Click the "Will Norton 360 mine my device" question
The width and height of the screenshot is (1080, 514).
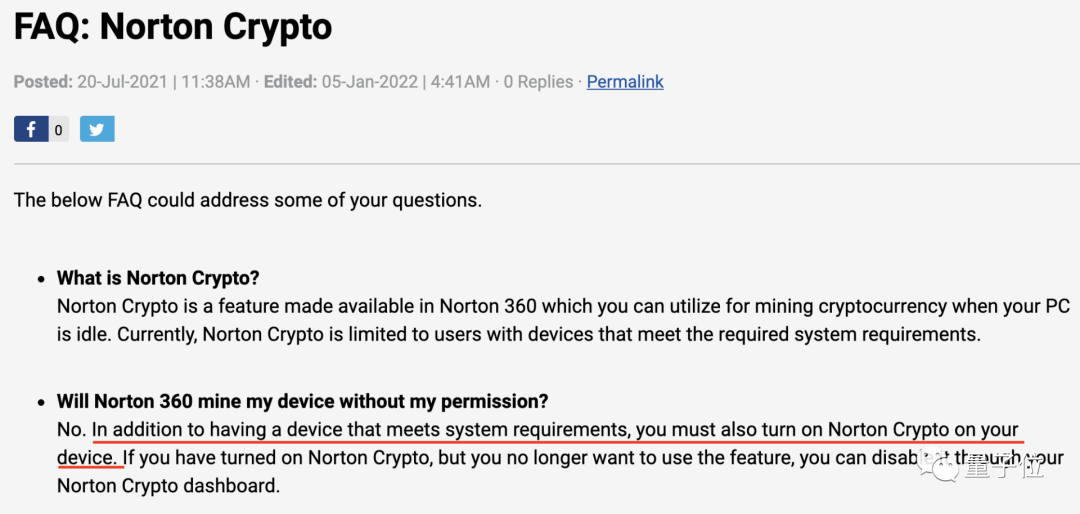tap(302, 402)
